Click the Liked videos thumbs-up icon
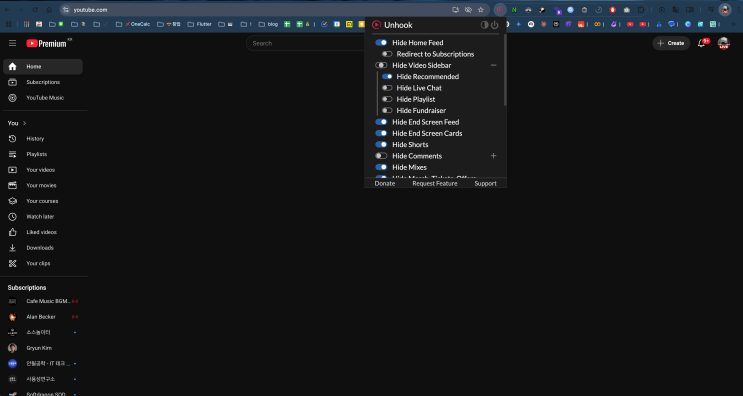Image resolution: width=743 pixels, height=396 pixels. (13, 232)
